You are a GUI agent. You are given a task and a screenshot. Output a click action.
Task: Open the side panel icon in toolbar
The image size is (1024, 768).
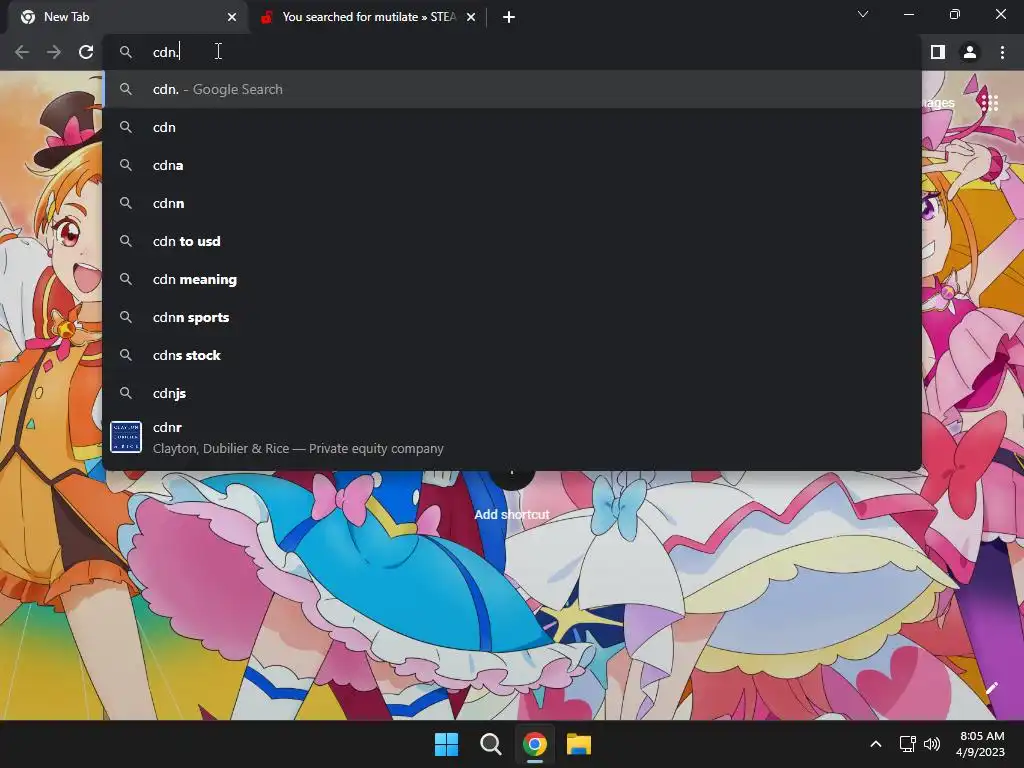pos(938,52)
